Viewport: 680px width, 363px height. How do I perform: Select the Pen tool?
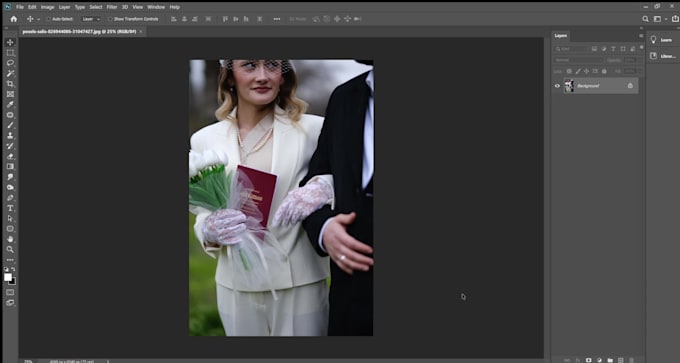pos(10,198)
